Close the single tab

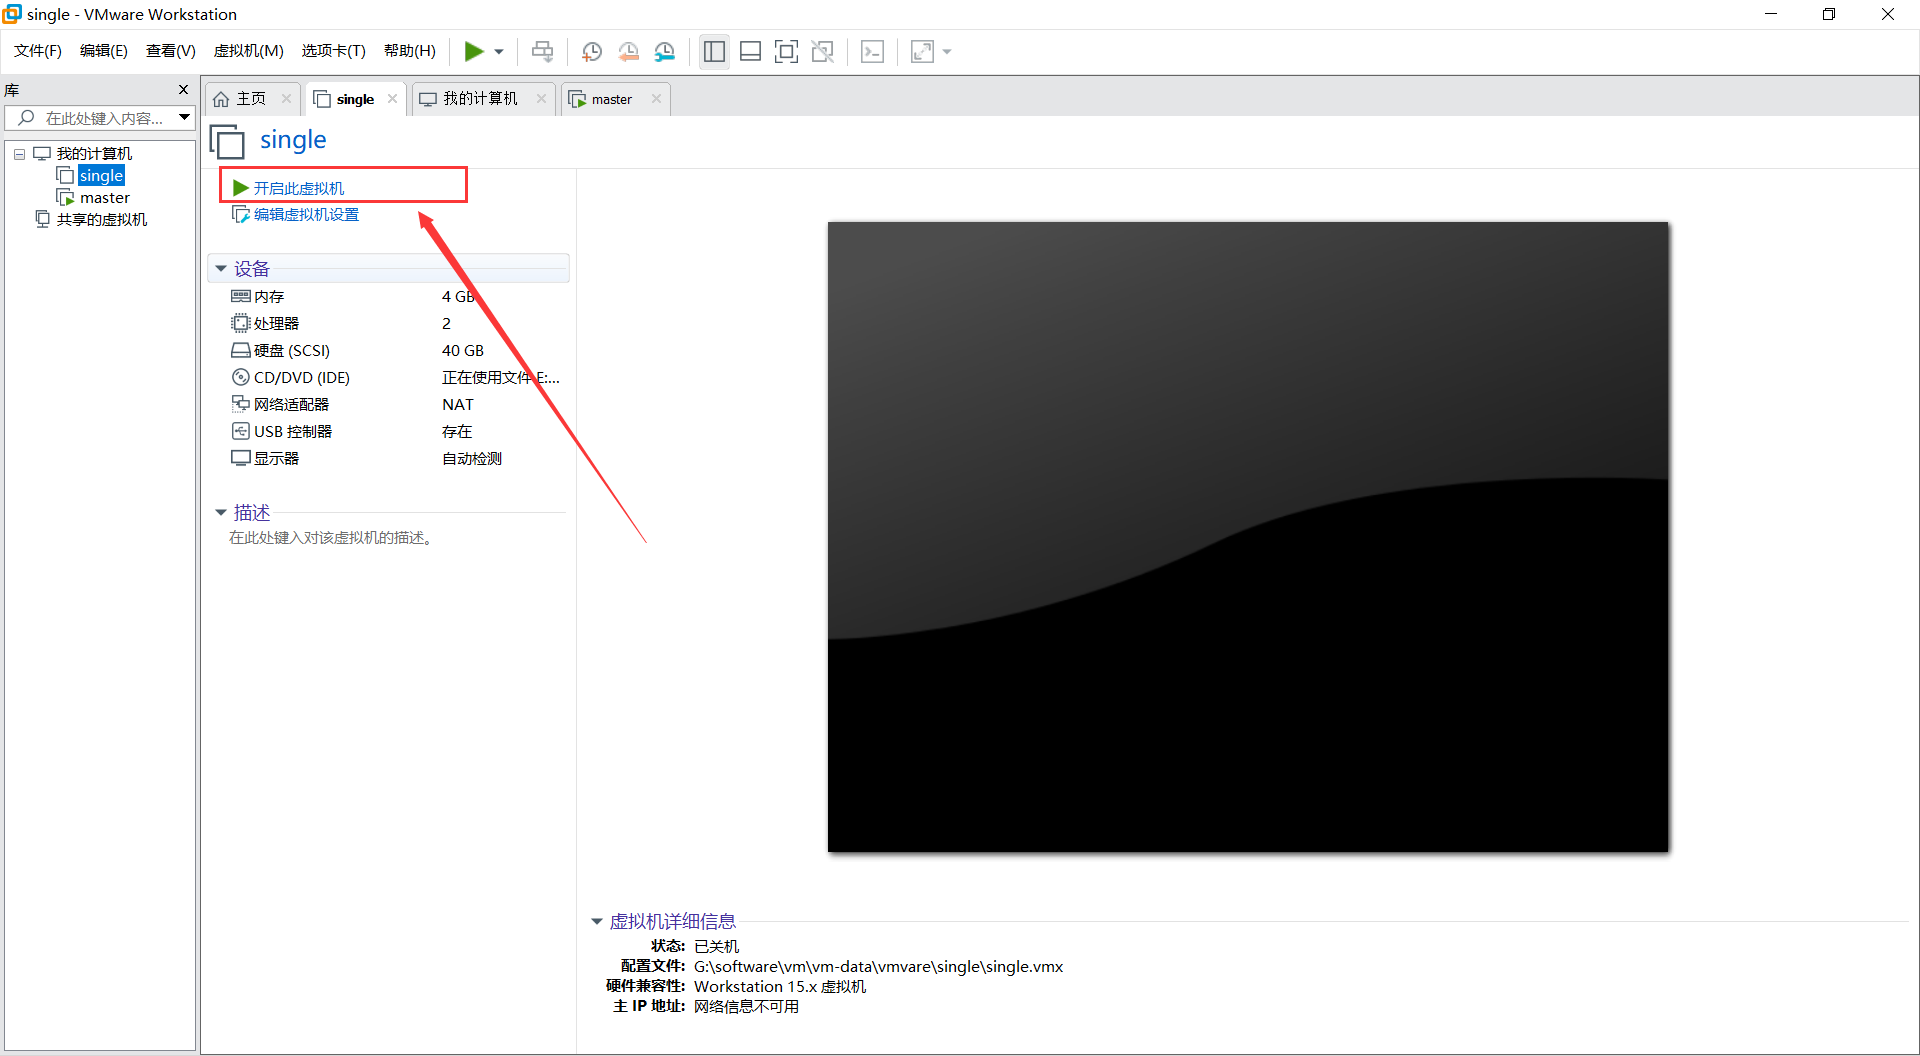[x=392, y=98]
